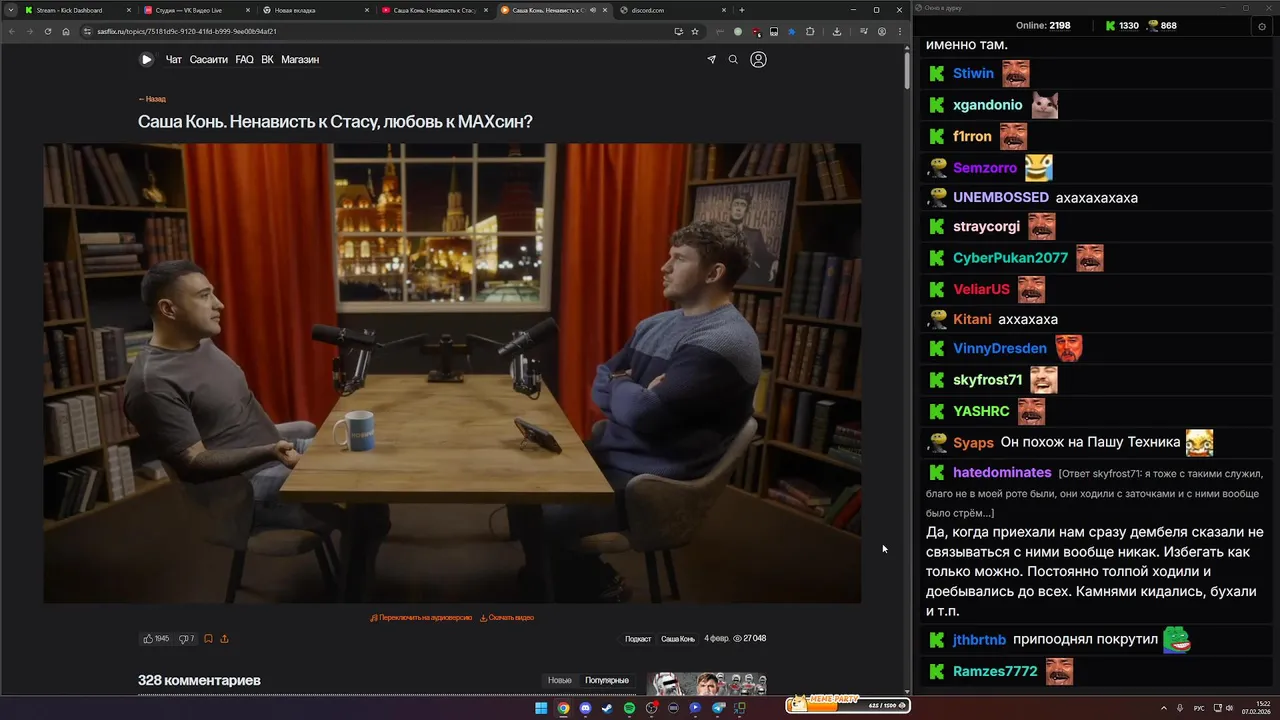The image size is (1280, 720).
Task: Bookmark this page with star icon
Action: [695, 31]
